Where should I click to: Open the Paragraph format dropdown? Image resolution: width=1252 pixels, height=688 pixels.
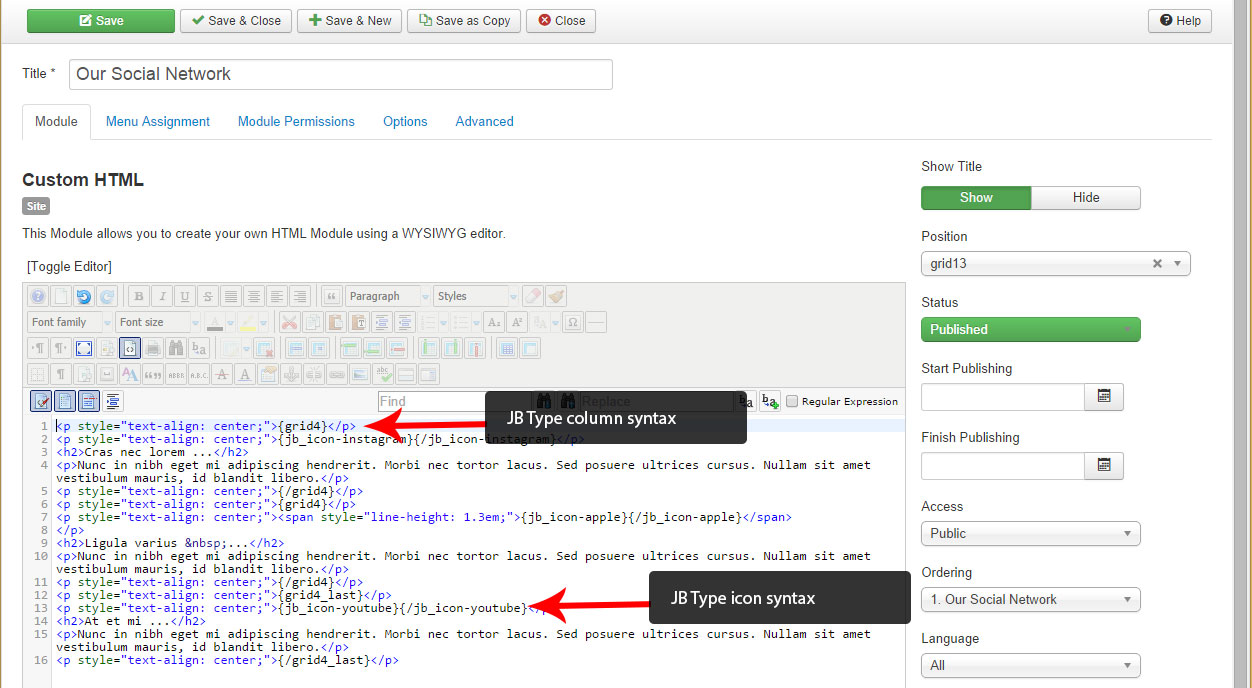pyautogui.click(x=388, y=296)
